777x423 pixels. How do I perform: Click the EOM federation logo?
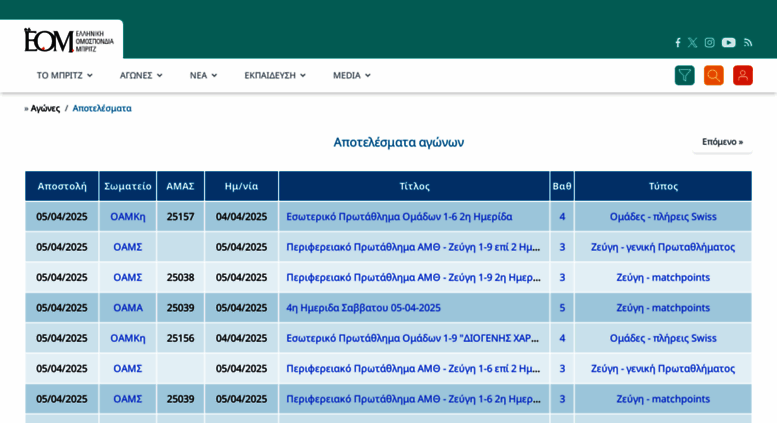click(x=68, y=40)
